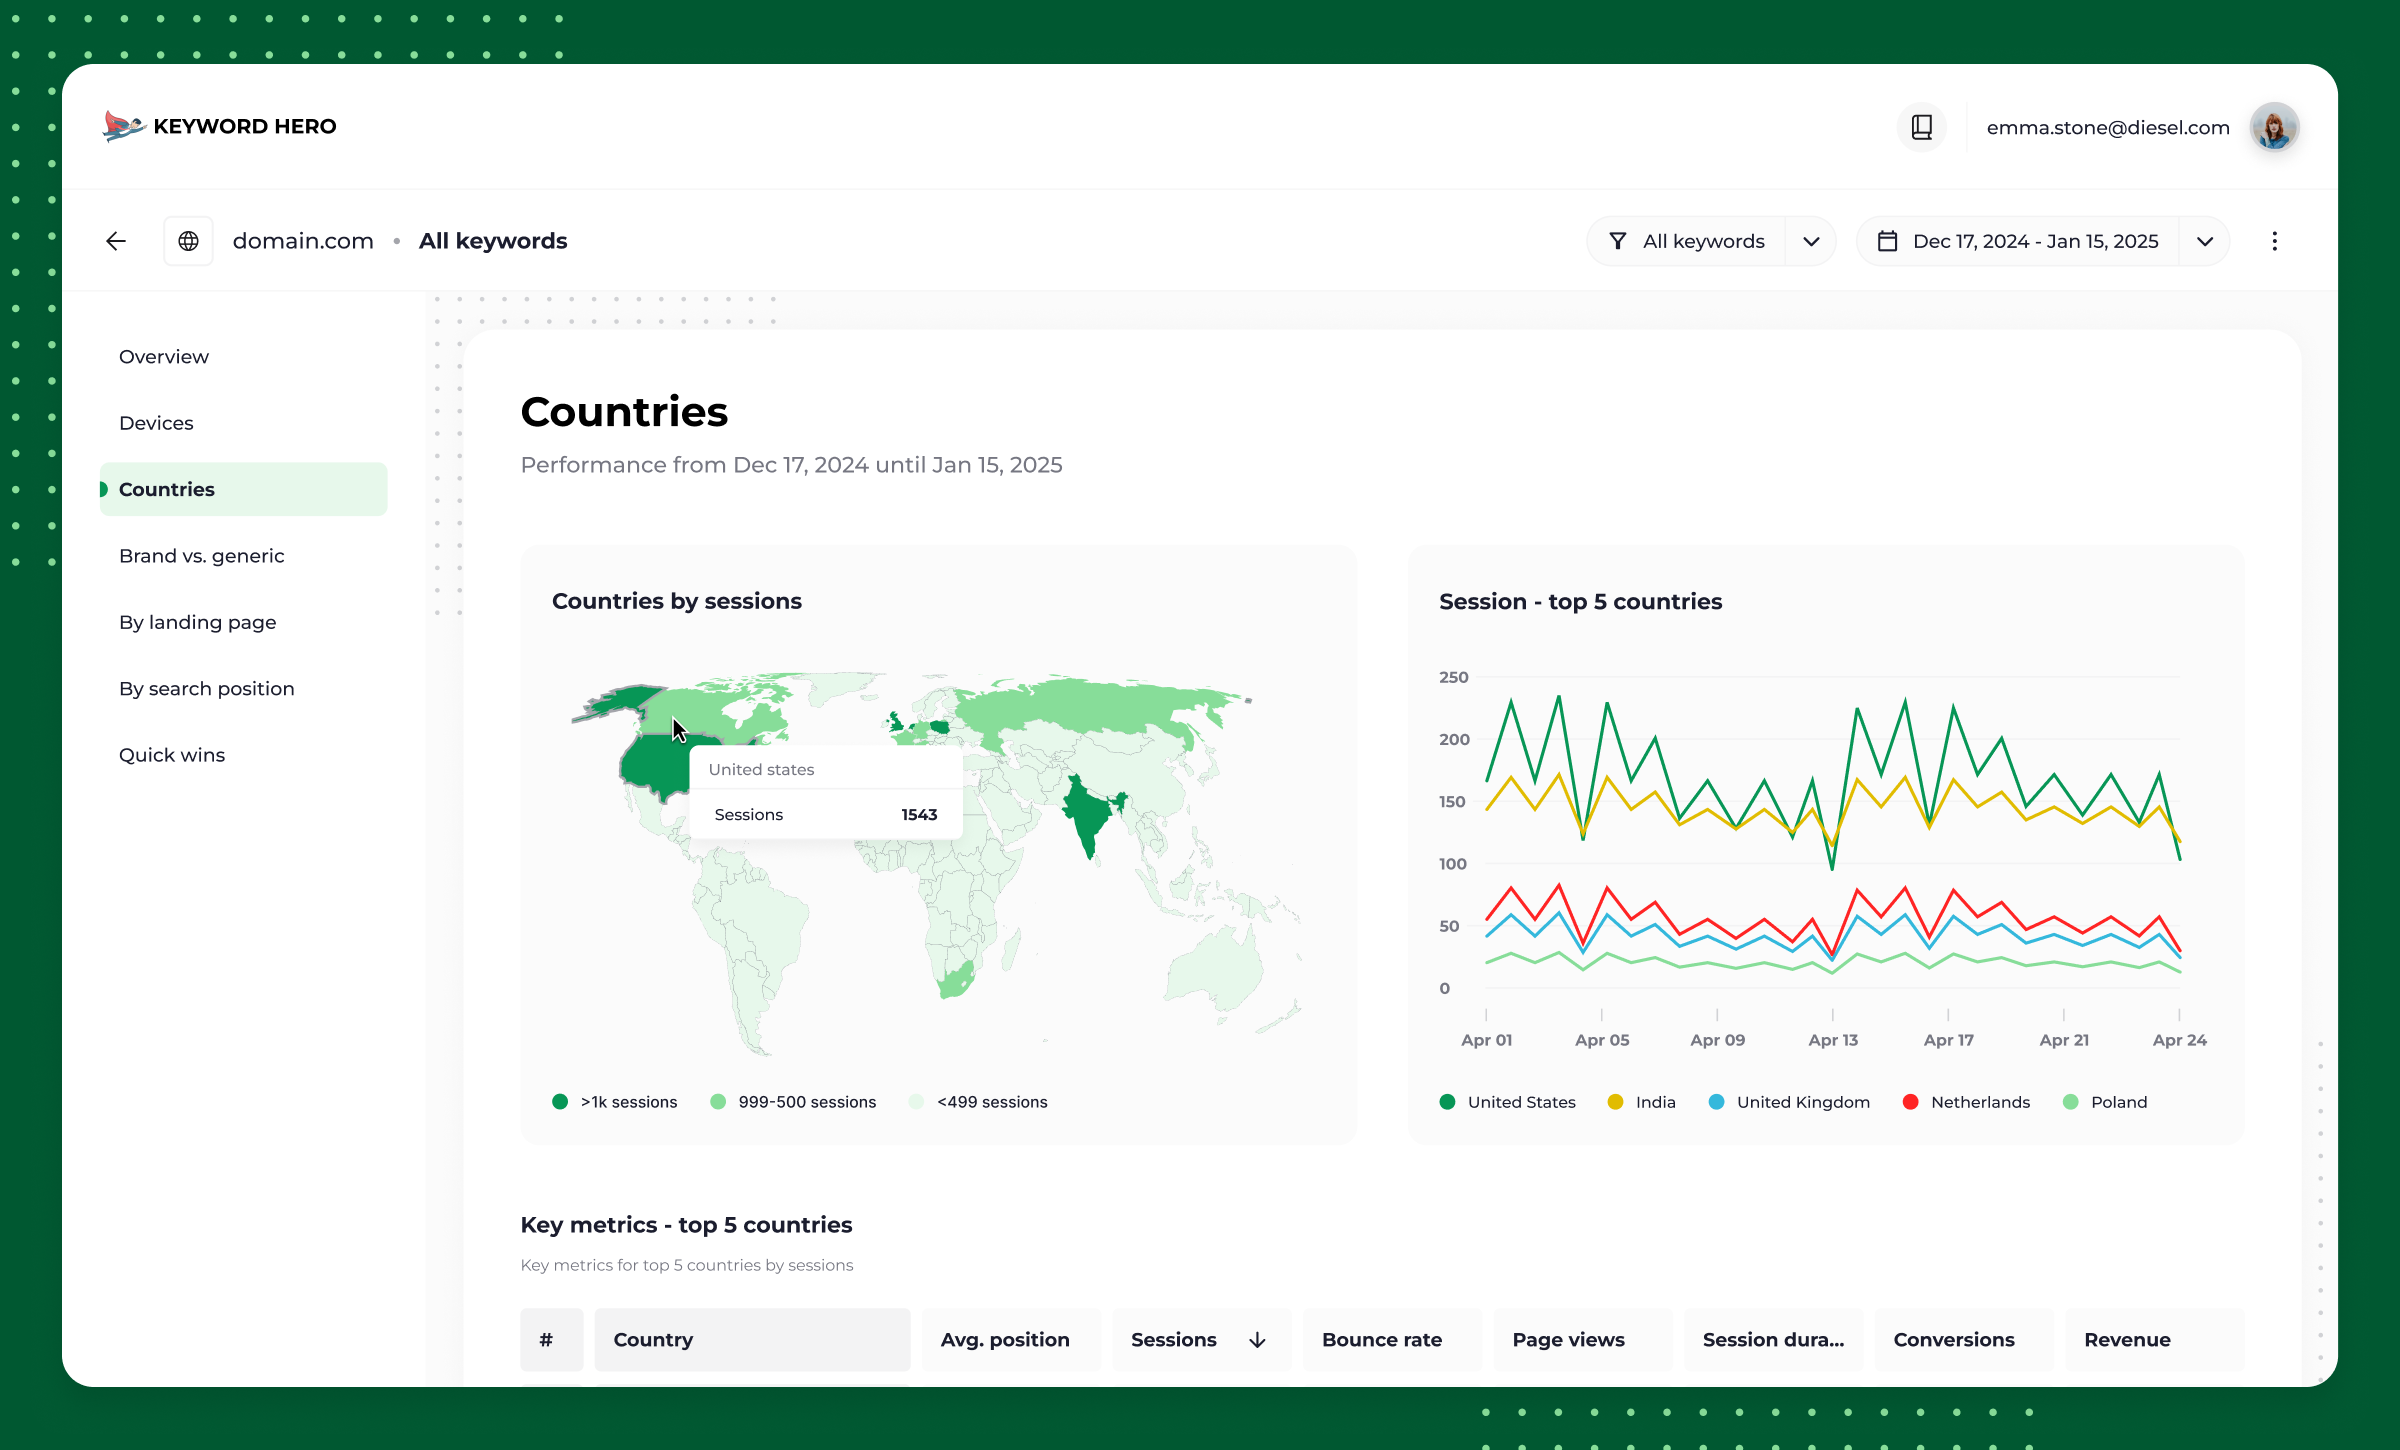Viewport: 2400px width, 1450px height.
Task: Sort table by Conversions column
Action: tap(1964, 1339)
